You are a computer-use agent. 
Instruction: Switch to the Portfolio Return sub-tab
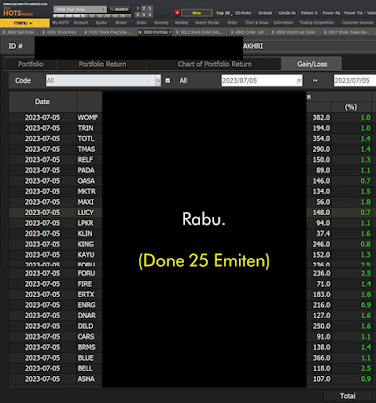(x=102, y=64)
